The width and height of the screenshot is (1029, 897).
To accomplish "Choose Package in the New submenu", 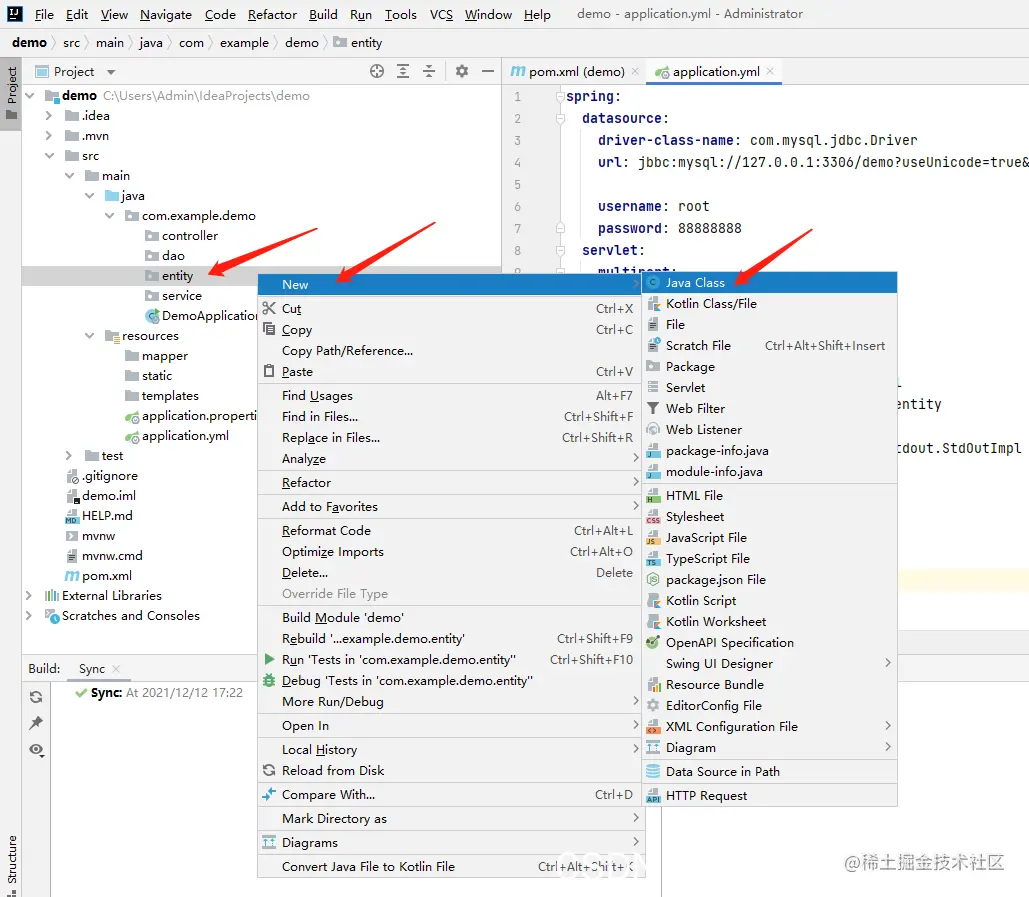I will 770,366.
